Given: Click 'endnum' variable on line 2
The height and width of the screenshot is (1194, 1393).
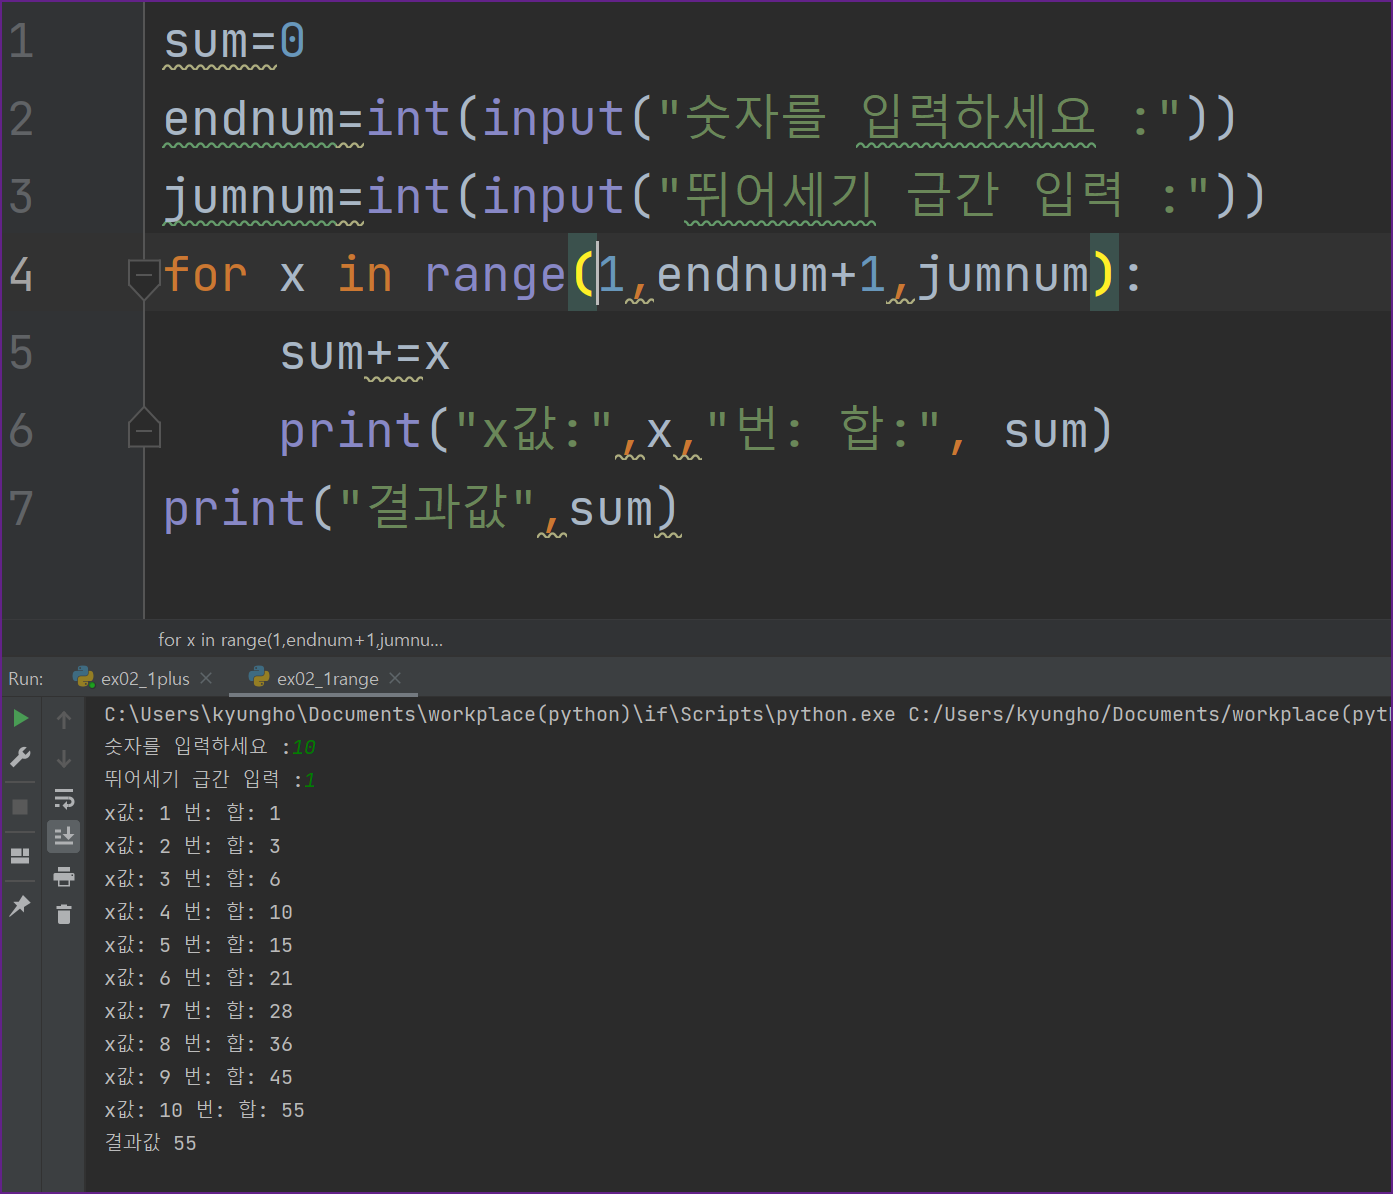Looking at the screenshot, I should (x=249, y=119).
